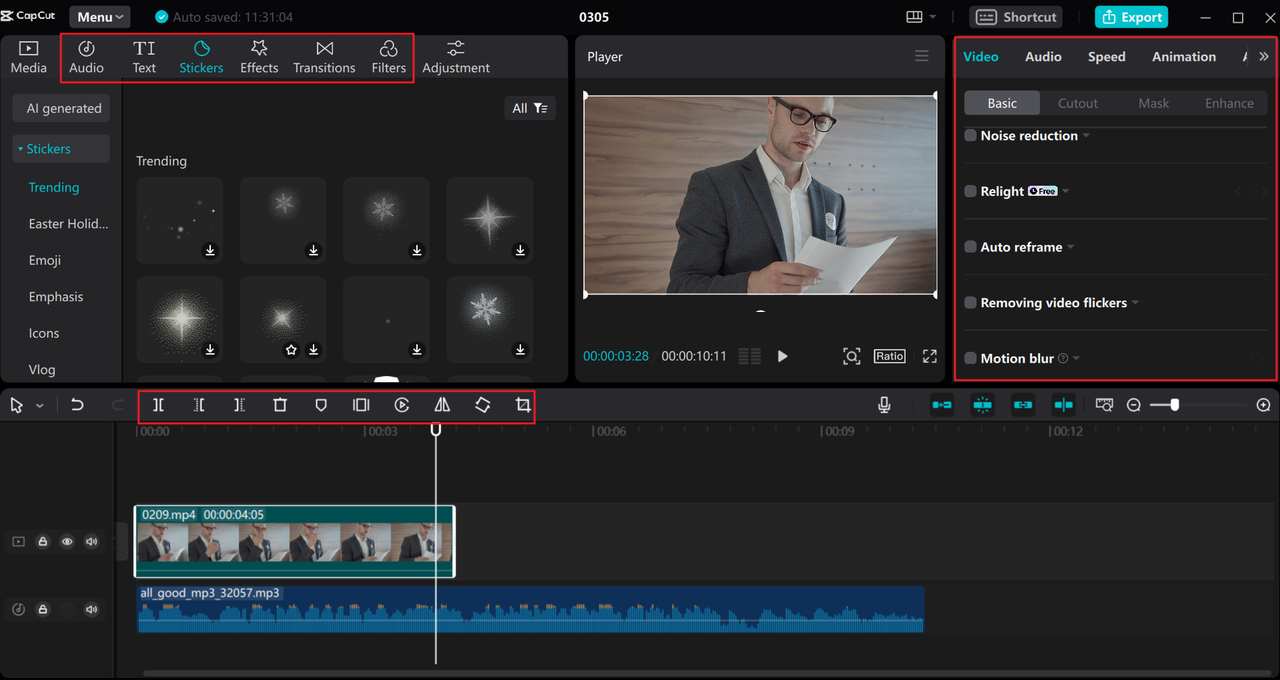
Task: Enable Removing video flickers checkbox
Action: [970, 302]
